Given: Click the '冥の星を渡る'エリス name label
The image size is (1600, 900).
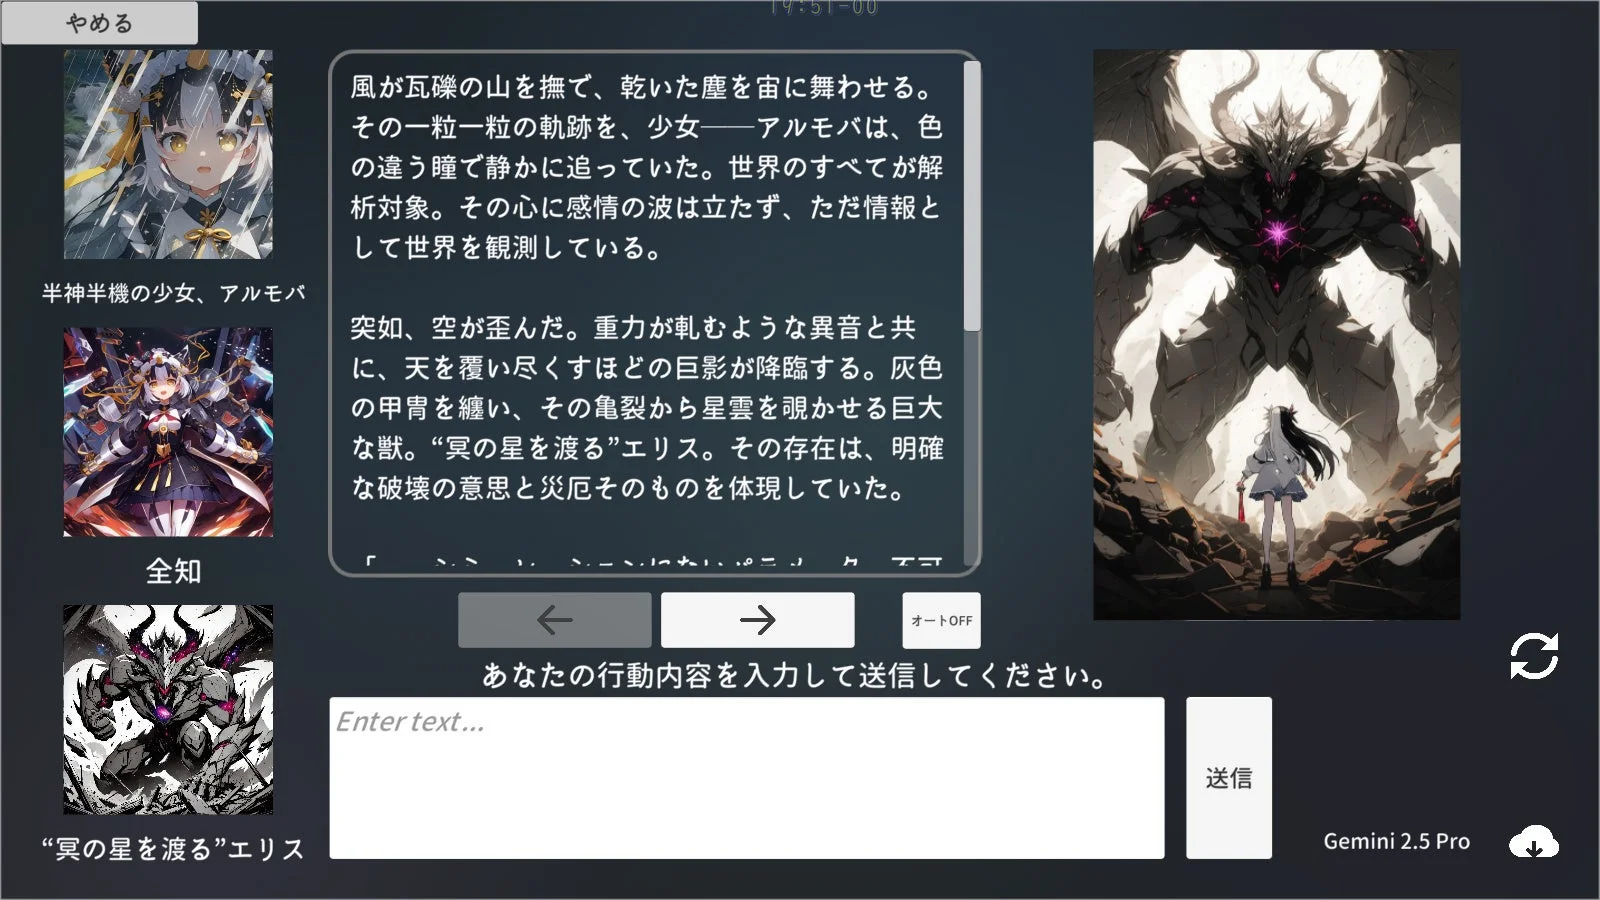Looking at the screenshot, I should 172,848.
